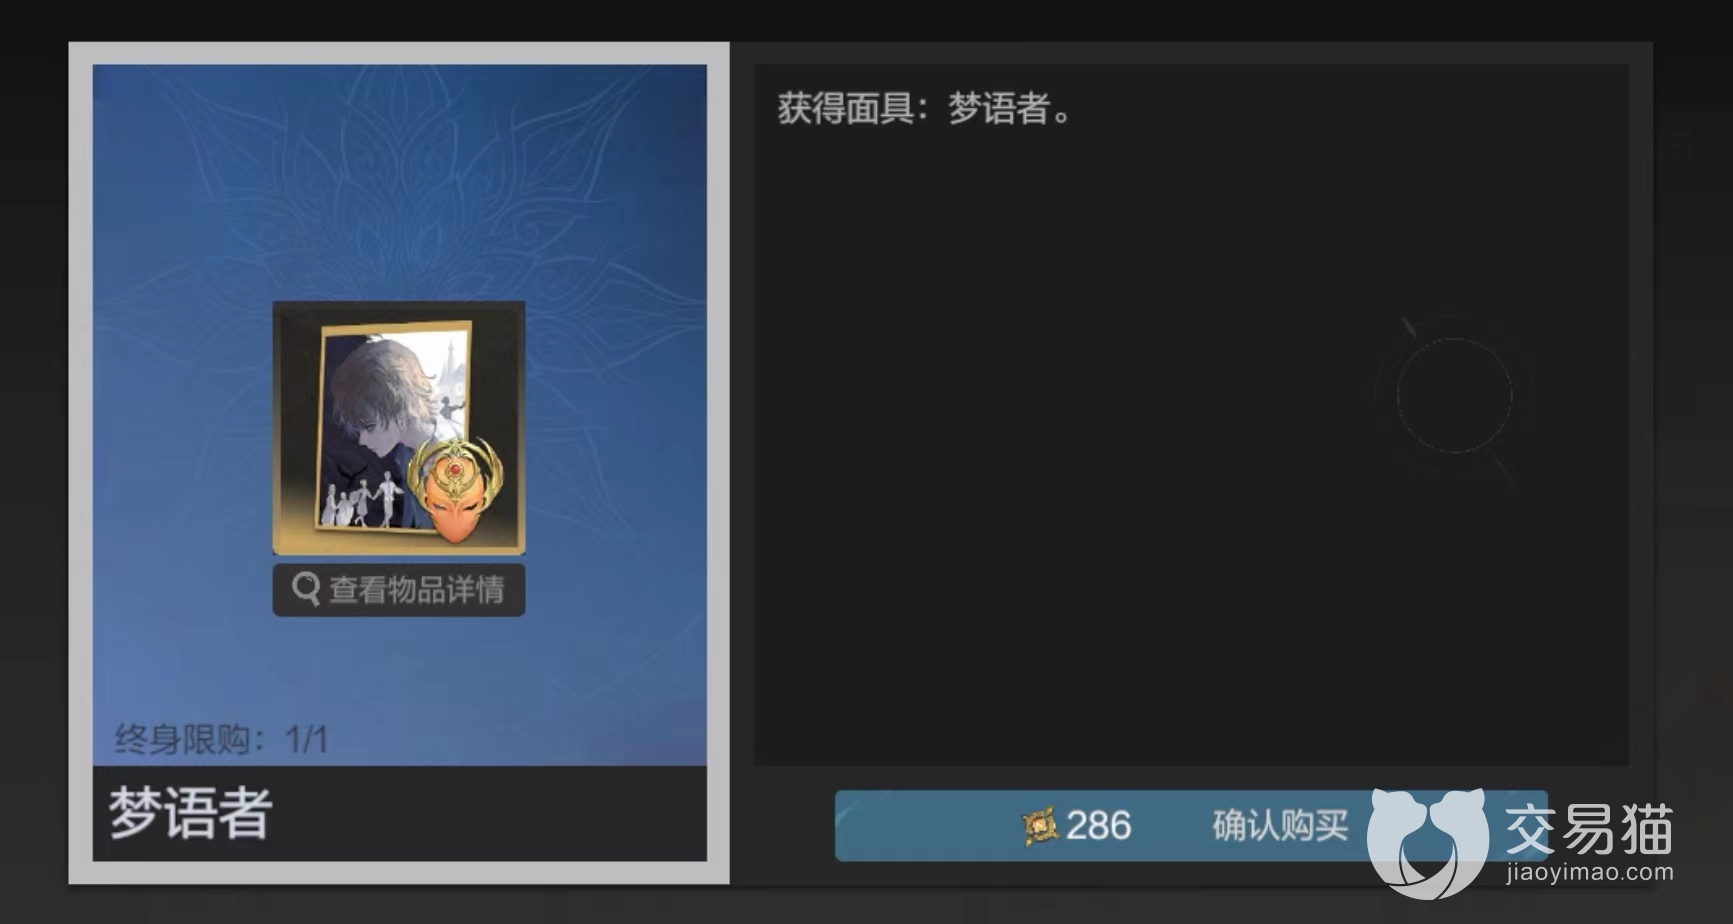This screenshot has width=1733, height=924.
Task: Click the orange mask badge on portrait
Action: click(x=455, y=490)
